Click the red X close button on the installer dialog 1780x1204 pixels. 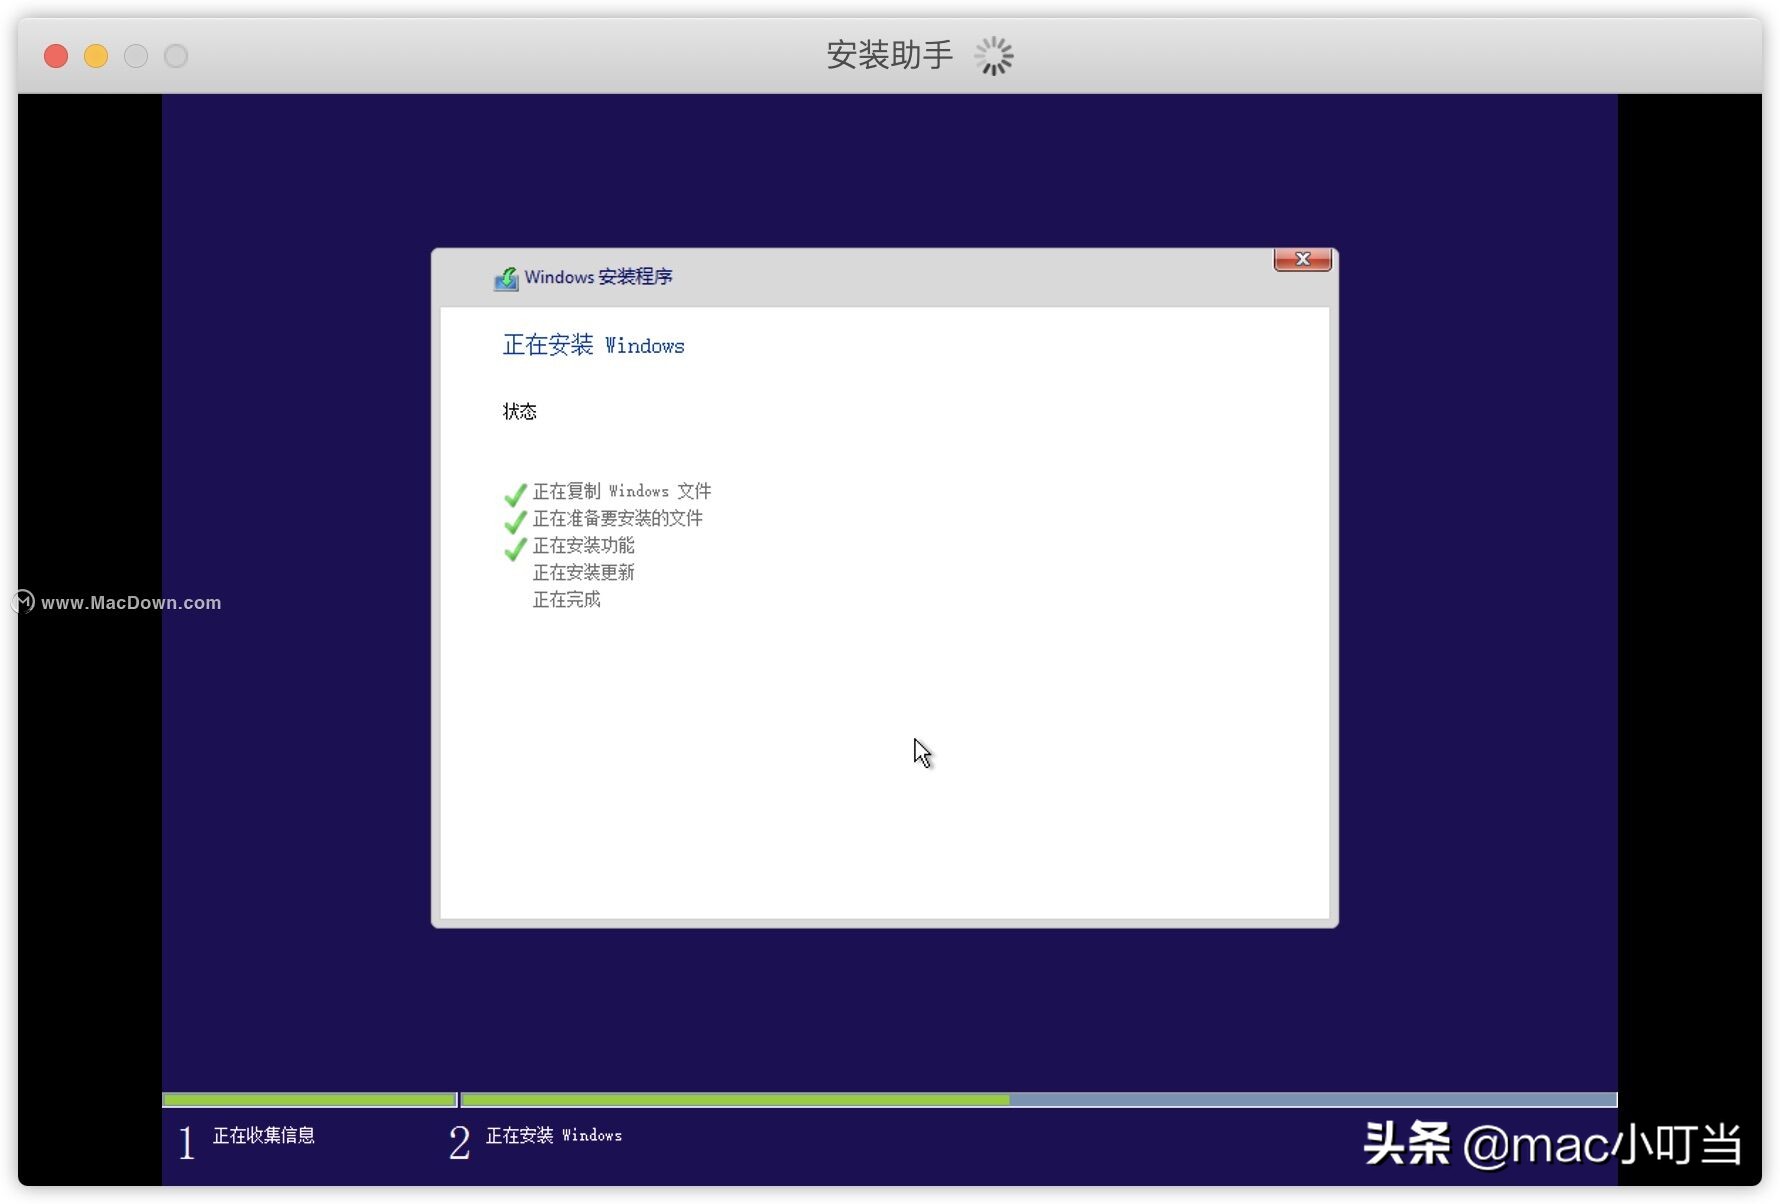click(x=1302, y=259)
